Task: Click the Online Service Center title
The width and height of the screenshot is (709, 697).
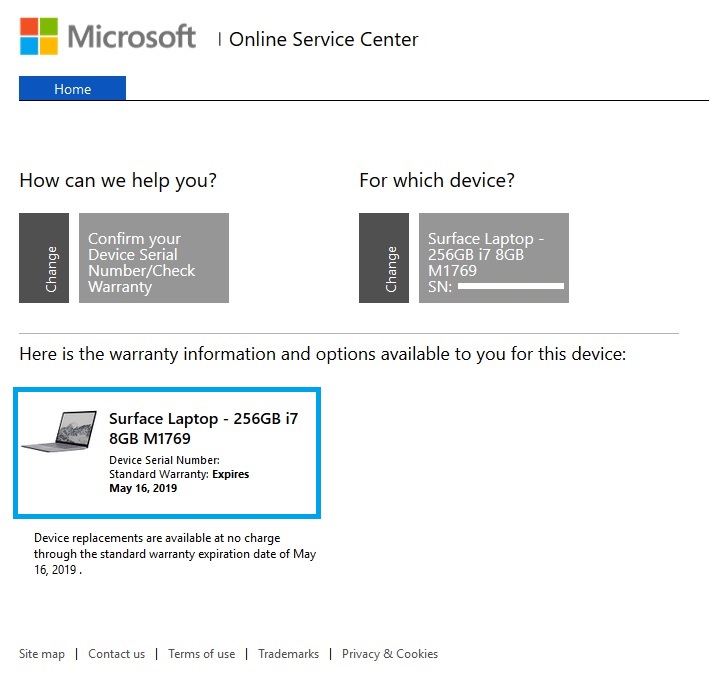Action: pyautogui.click(x=324, y=39)
